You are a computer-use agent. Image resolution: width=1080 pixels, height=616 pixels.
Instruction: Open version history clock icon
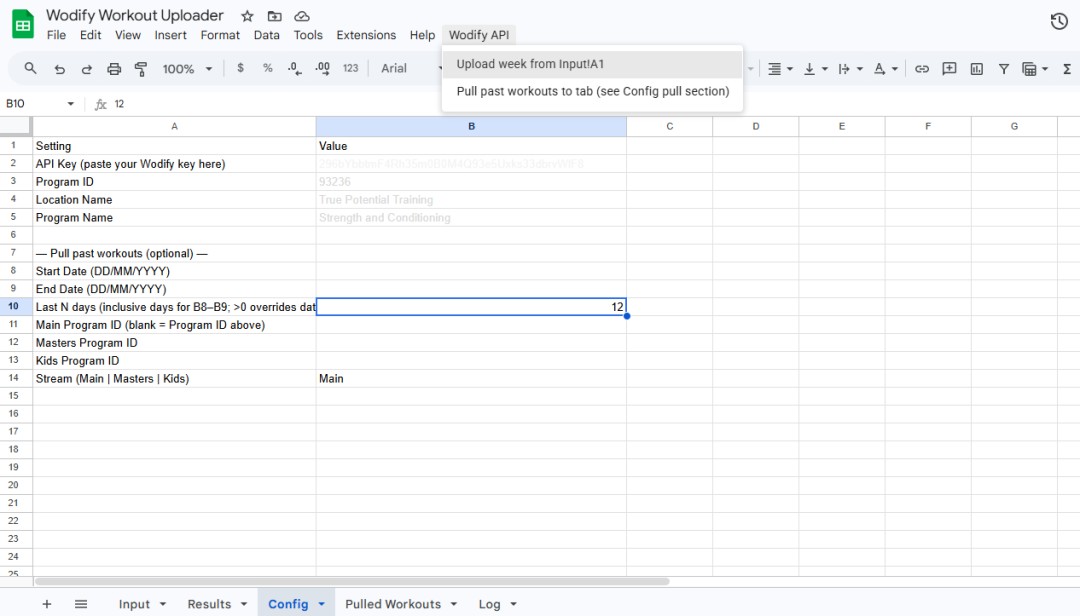[1059, 21]
